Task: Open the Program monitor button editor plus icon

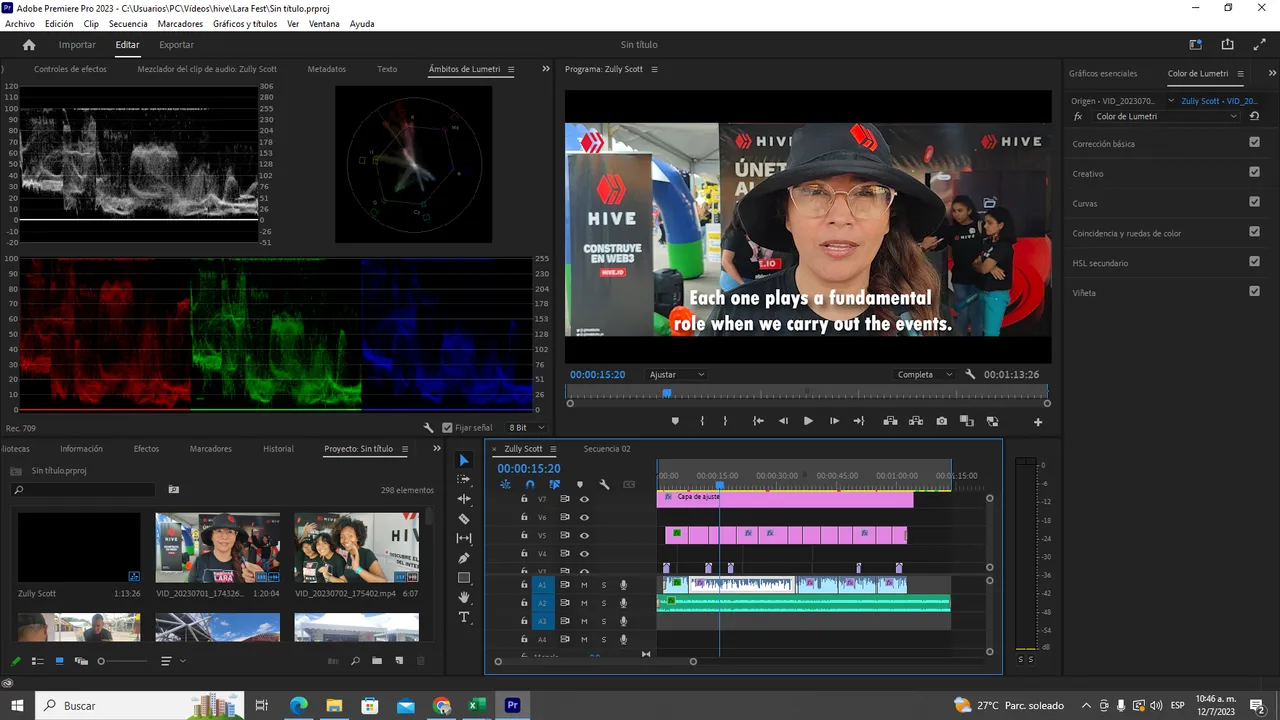Action: click(1038, 422)
